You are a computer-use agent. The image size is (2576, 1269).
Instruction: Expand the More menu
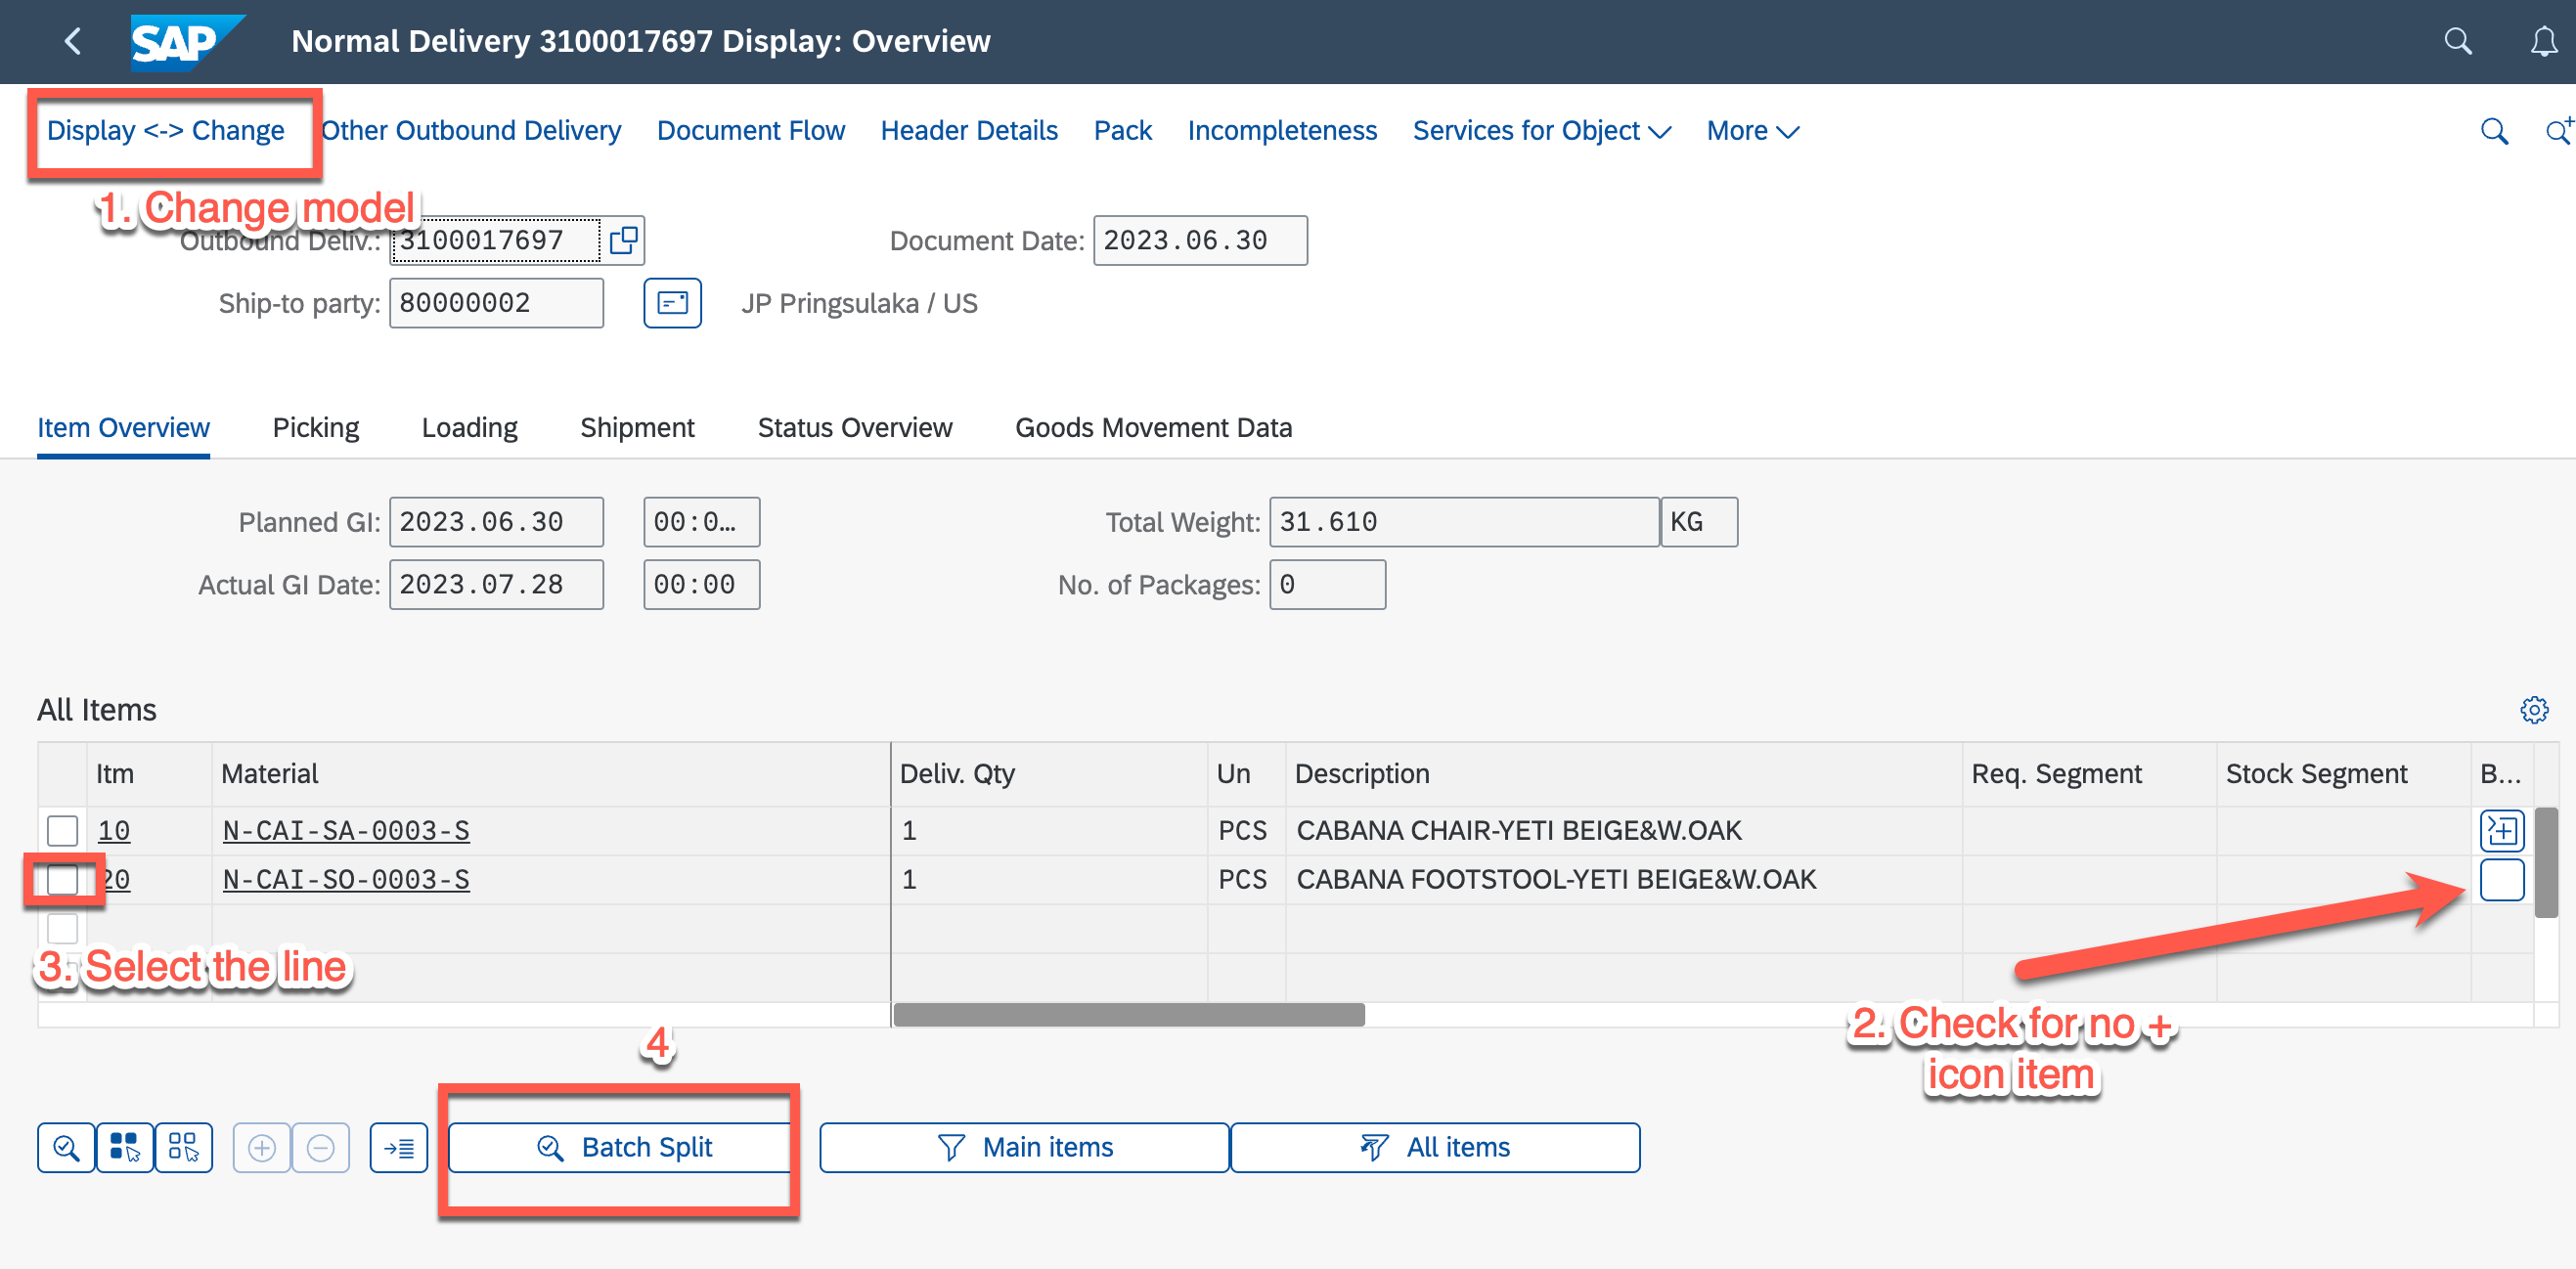click(x=1752, y=131)
